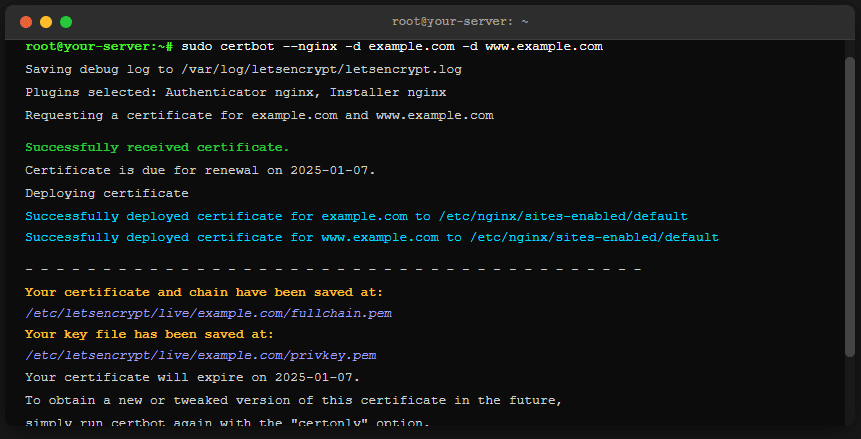Click the Requesting a certificate line

click(x=259, y=116)
